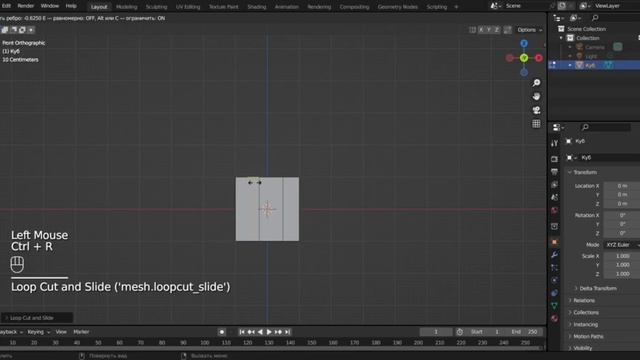Toggle Z mirror axis in viewport header

497,30
